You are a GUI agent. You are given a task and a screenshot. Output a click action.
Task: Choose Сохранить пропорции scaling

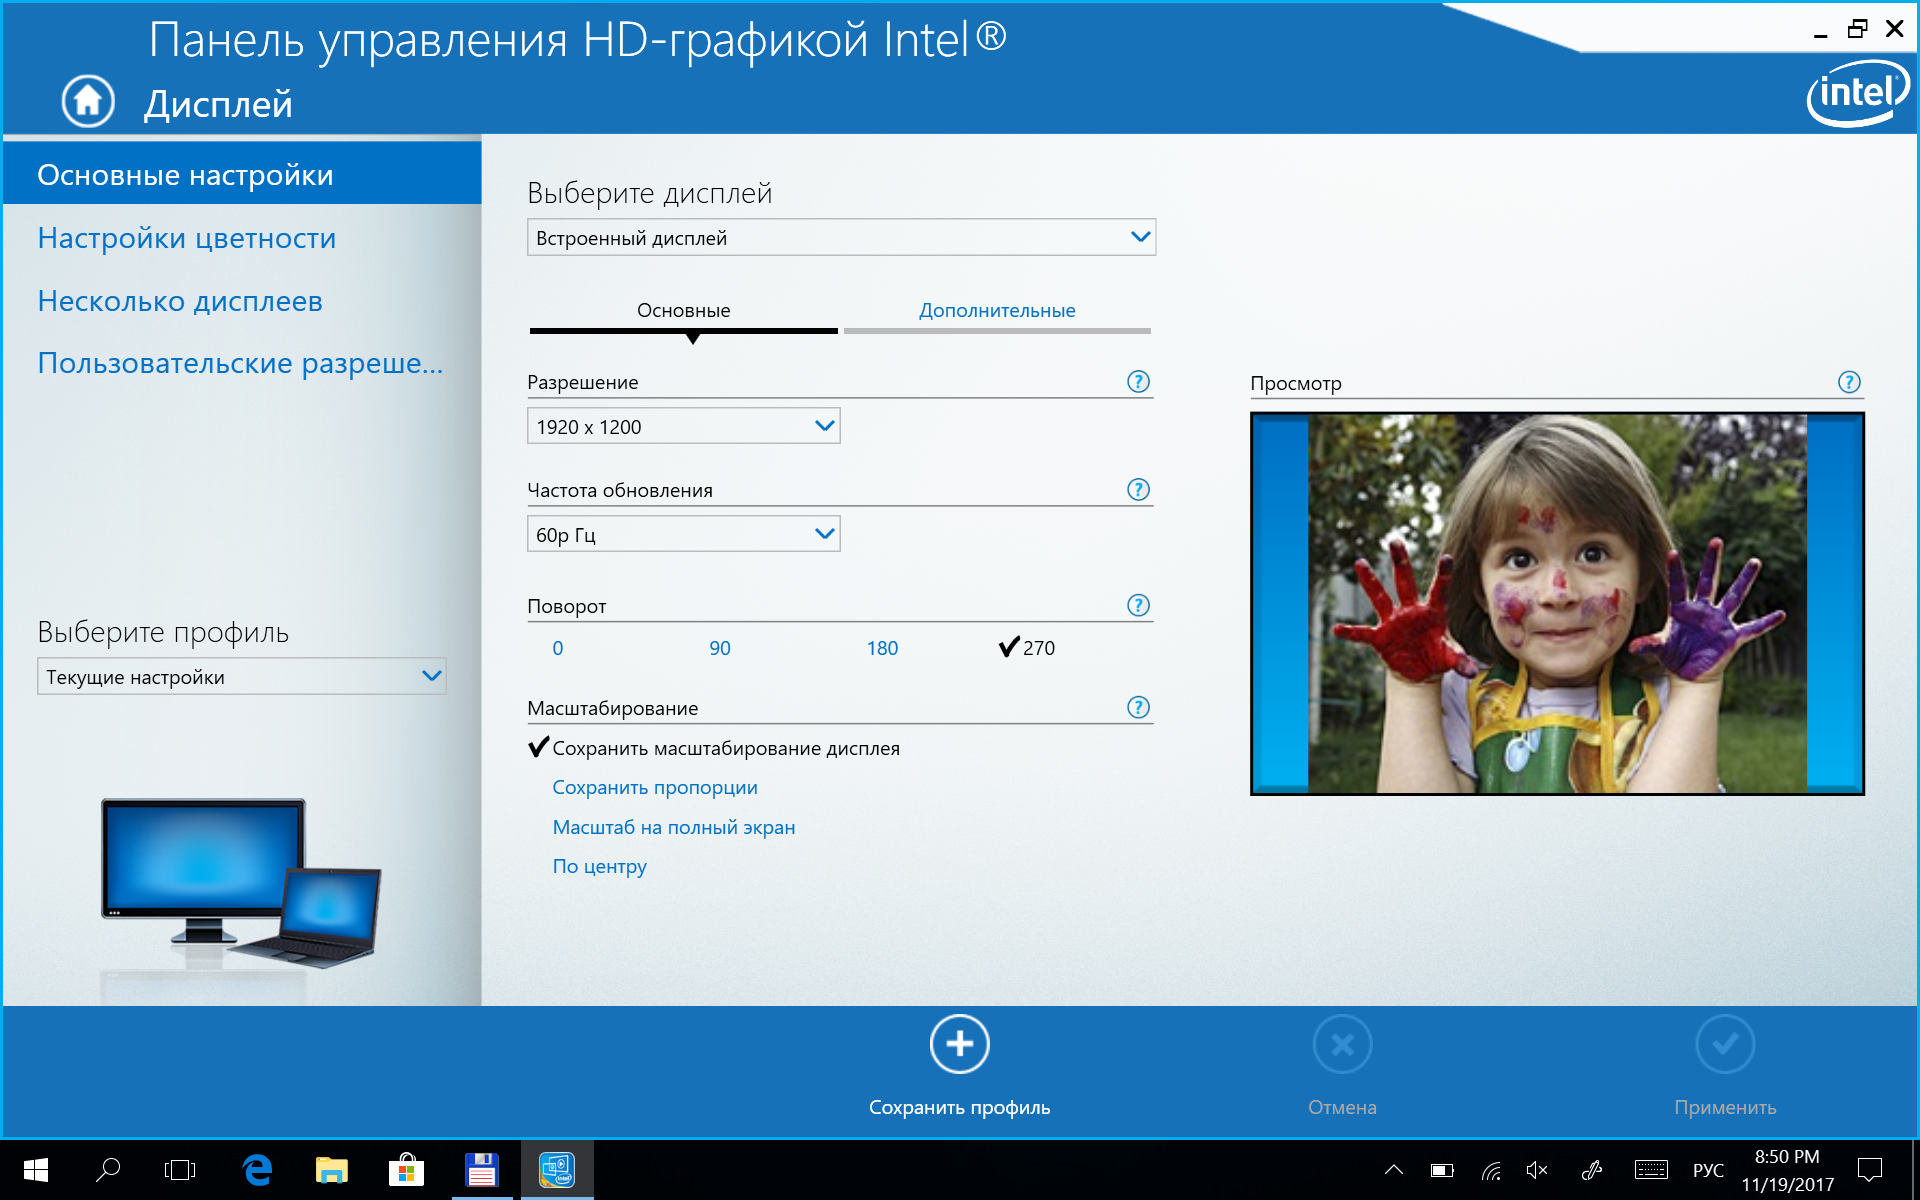(655, 787)
